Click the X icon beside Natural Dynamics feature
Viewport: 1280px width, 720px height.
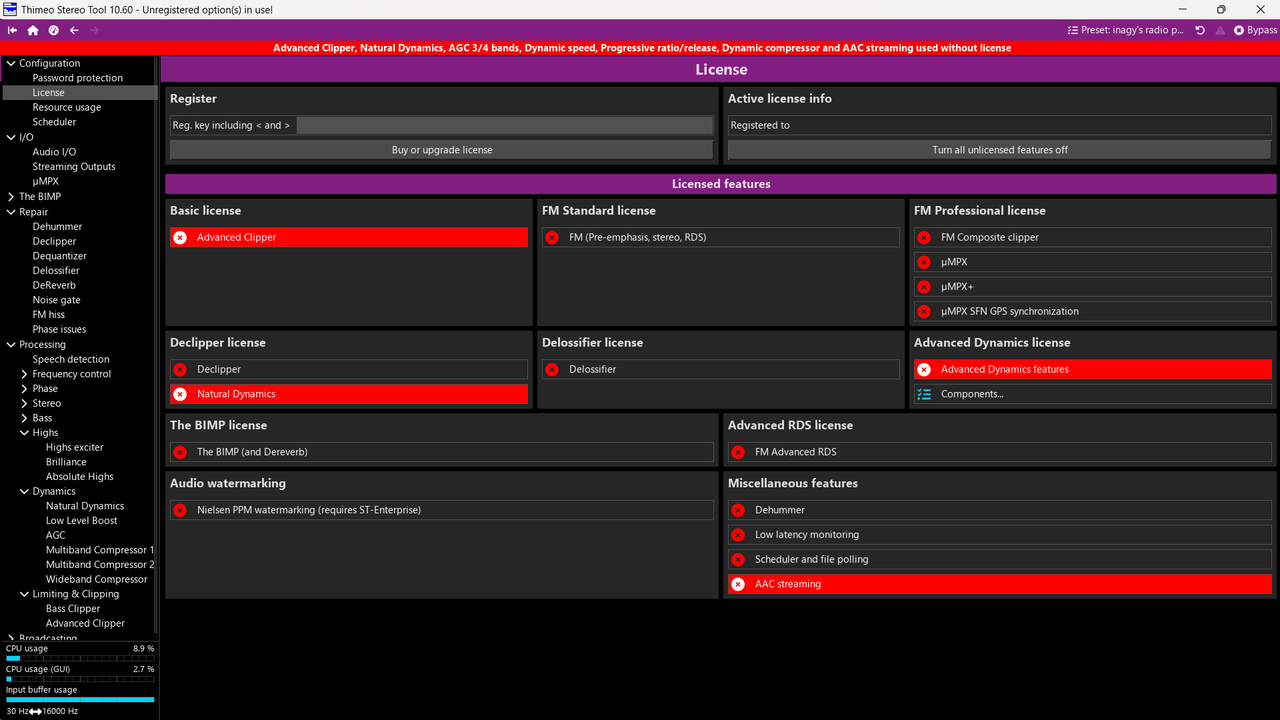coord(180,394)
